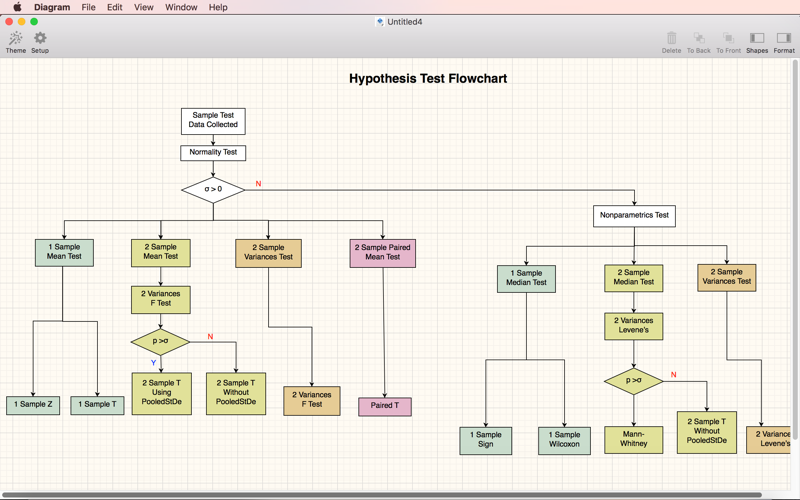
Task: Select the 1 Sample T box
Action: (x=97, y=405)
